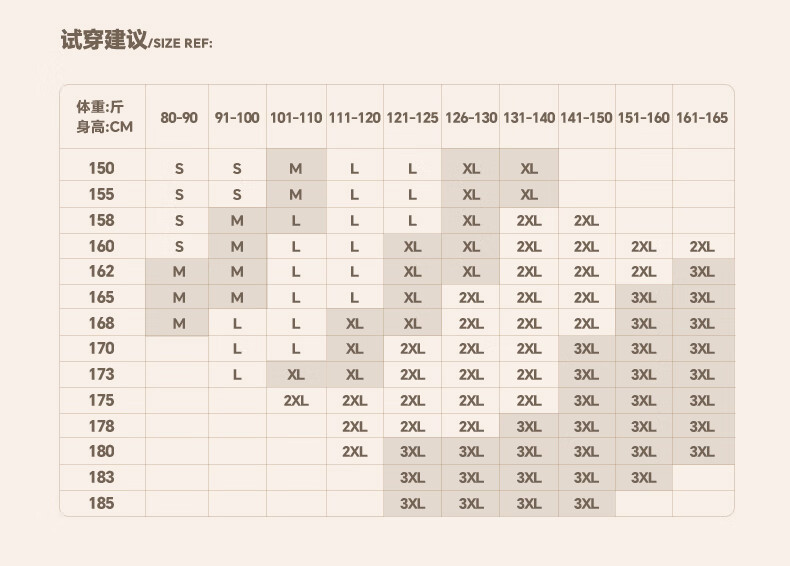This screenshot has height=566, width=790.
Task: Click the 体重:斤 身高:CM header cell
Action: [x=102, y=117]
